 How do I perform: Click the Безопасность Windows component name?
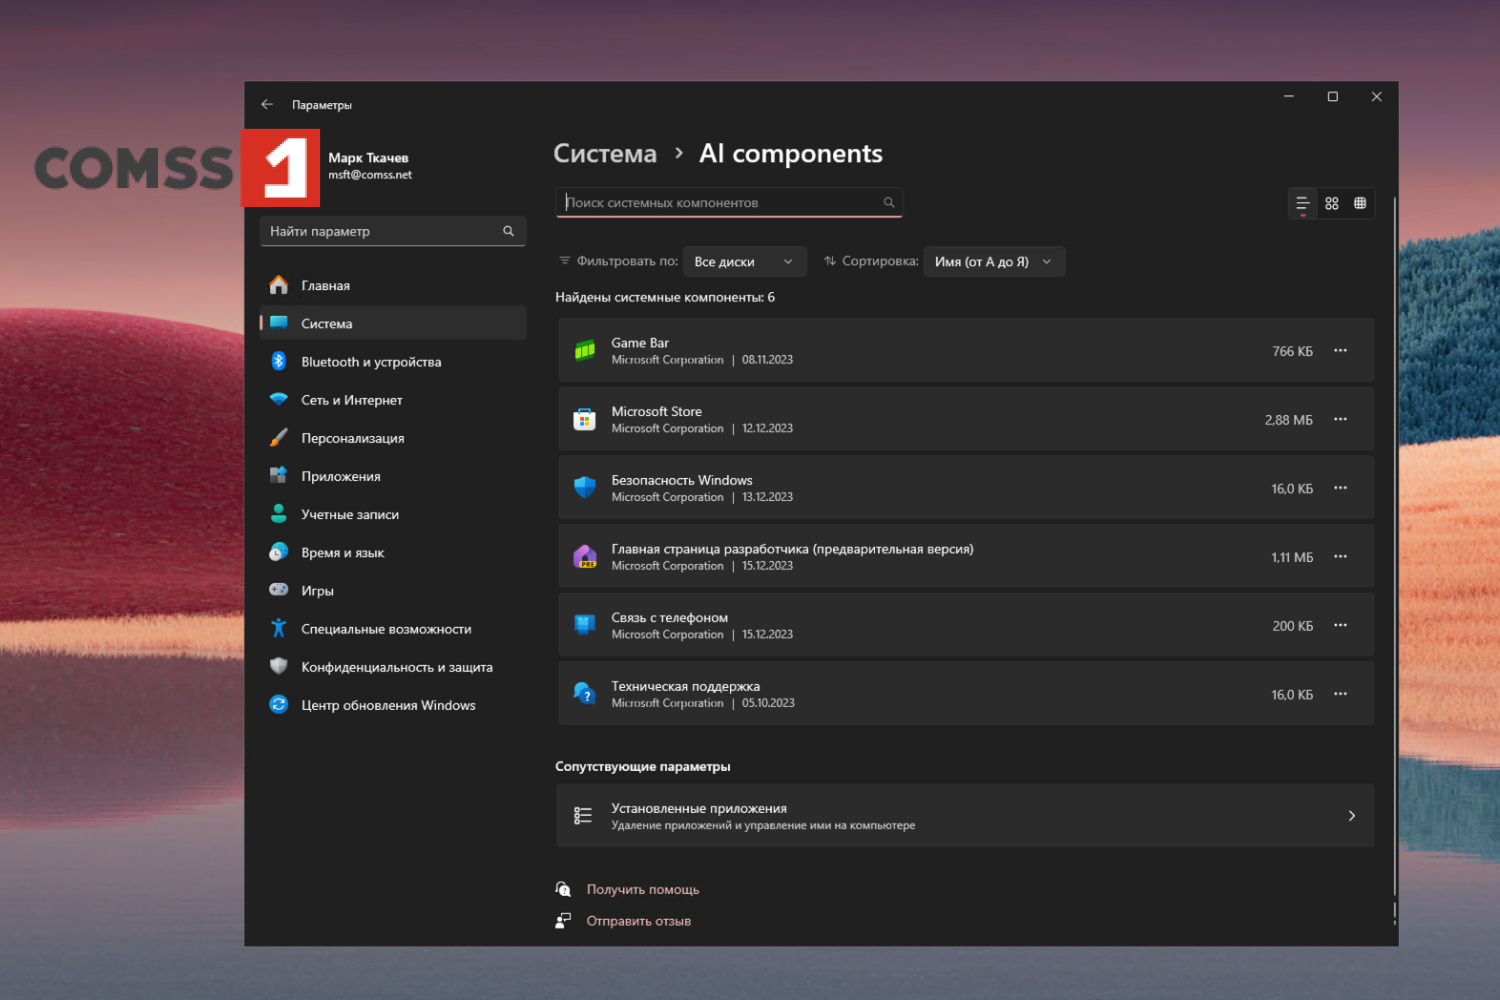click(682, 480)
